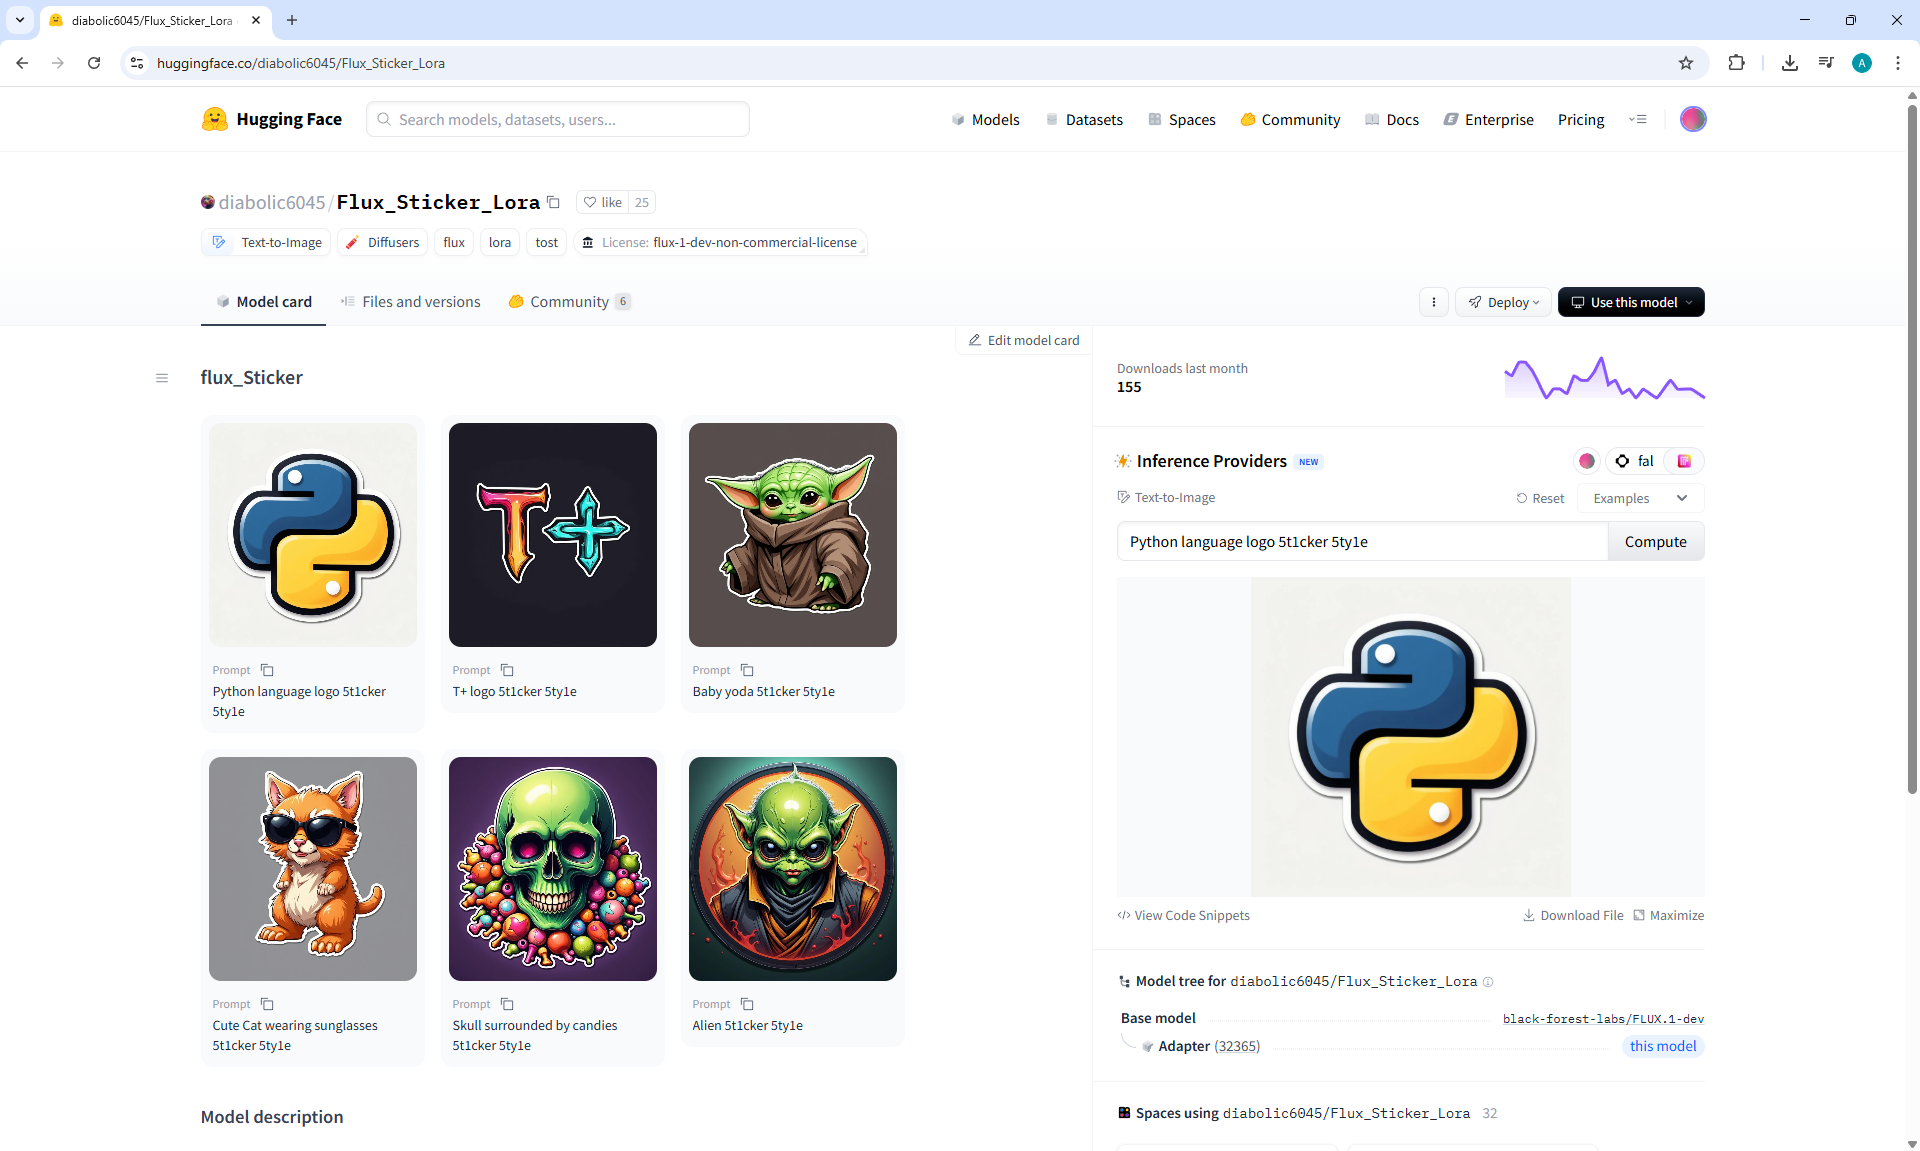Screen dimensions: 1920x1151
Task: Select the first circular inference provider icon
Action: pyautogui.click(x=1586, y=461)
